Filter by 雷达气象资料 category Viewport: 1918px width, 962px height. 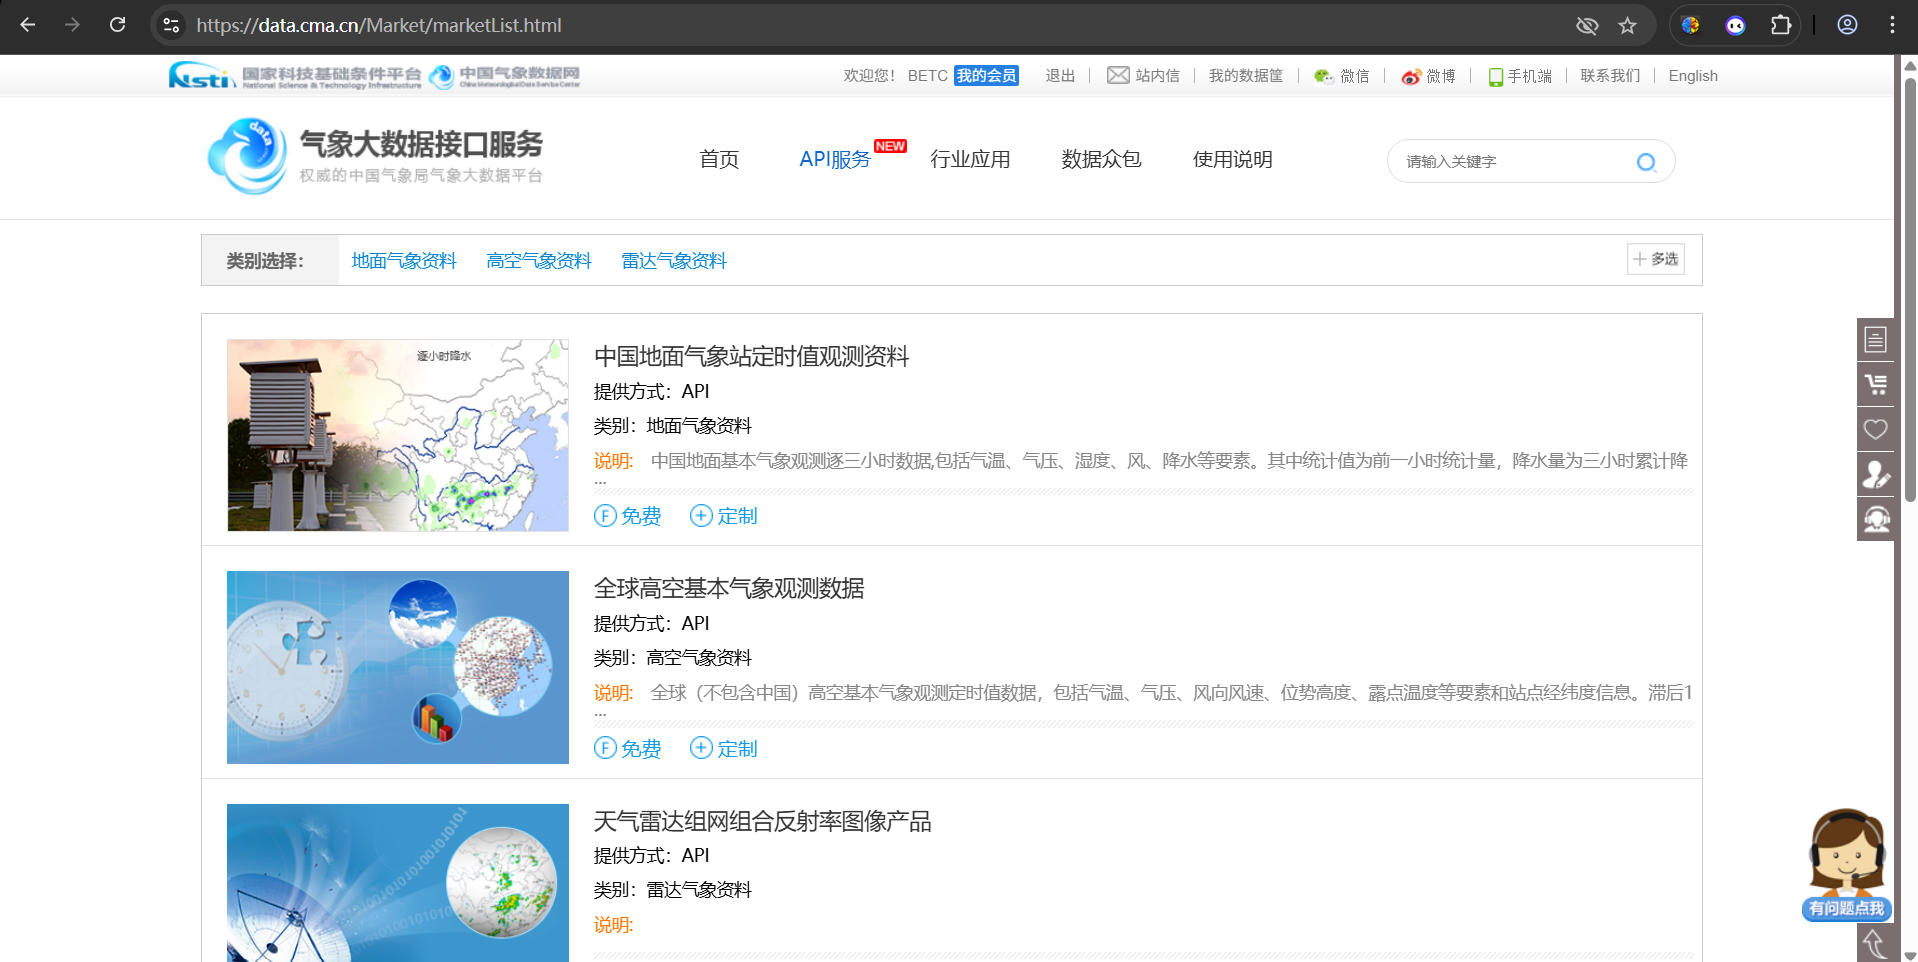pos(674,261)
